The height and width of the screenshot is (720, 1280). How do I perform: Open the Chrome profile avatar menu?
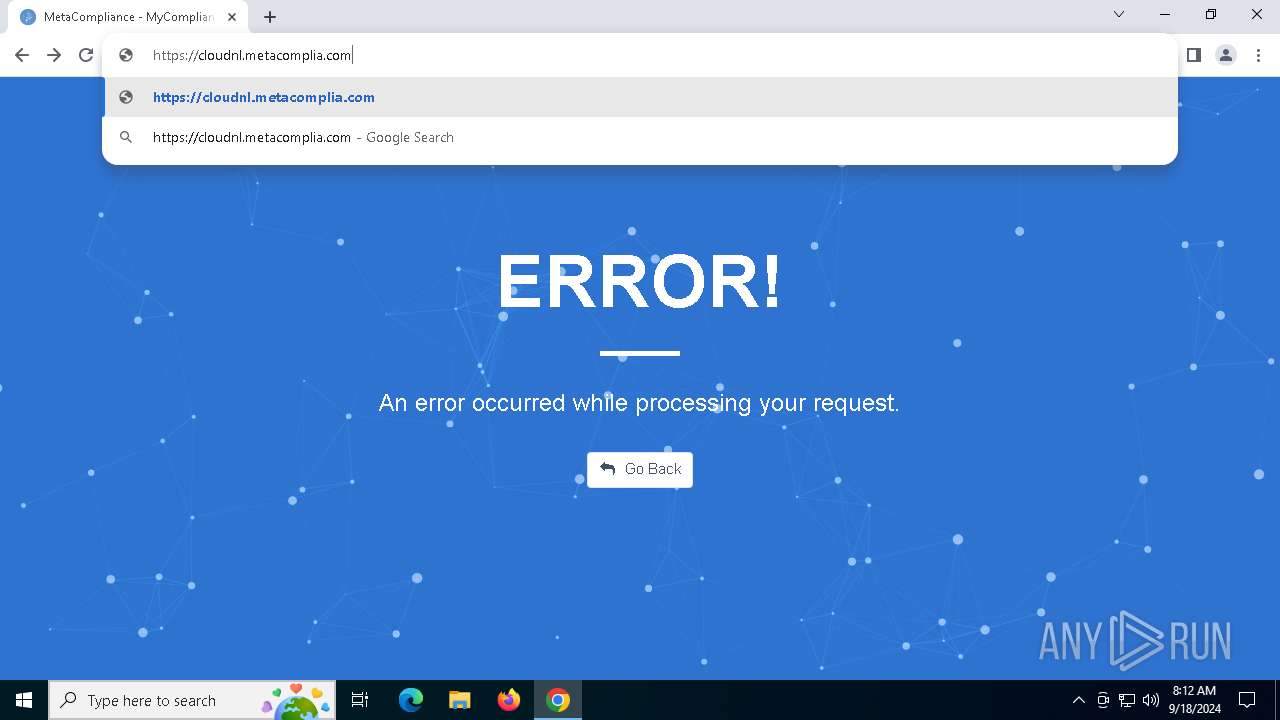tap(1226, 55)
